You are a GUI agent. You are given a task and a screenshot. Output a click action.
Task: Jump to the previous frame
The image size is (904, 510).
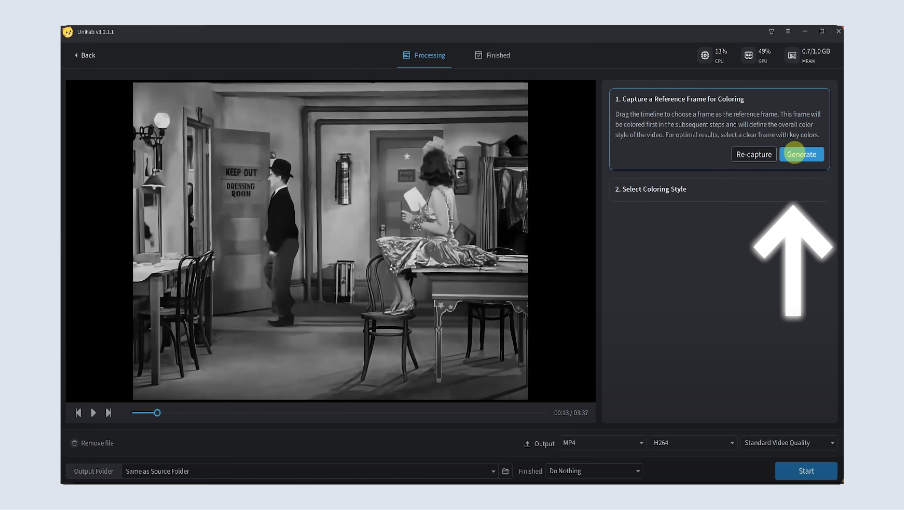tap(78, 413)
